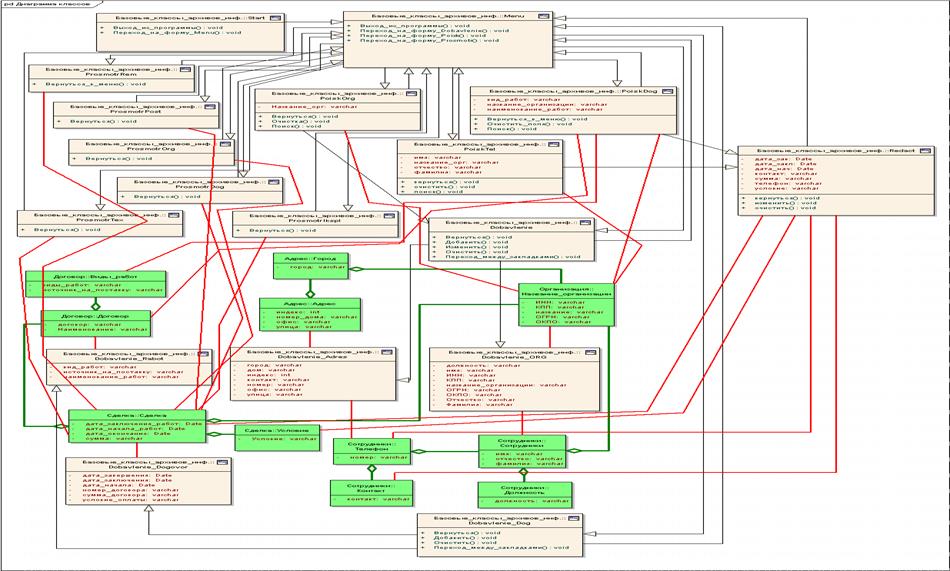Image resolution: width=950 pixels, height=571 pixels.
Task: Click 'изменить() : void' method in Redact class
Action: 786,203
